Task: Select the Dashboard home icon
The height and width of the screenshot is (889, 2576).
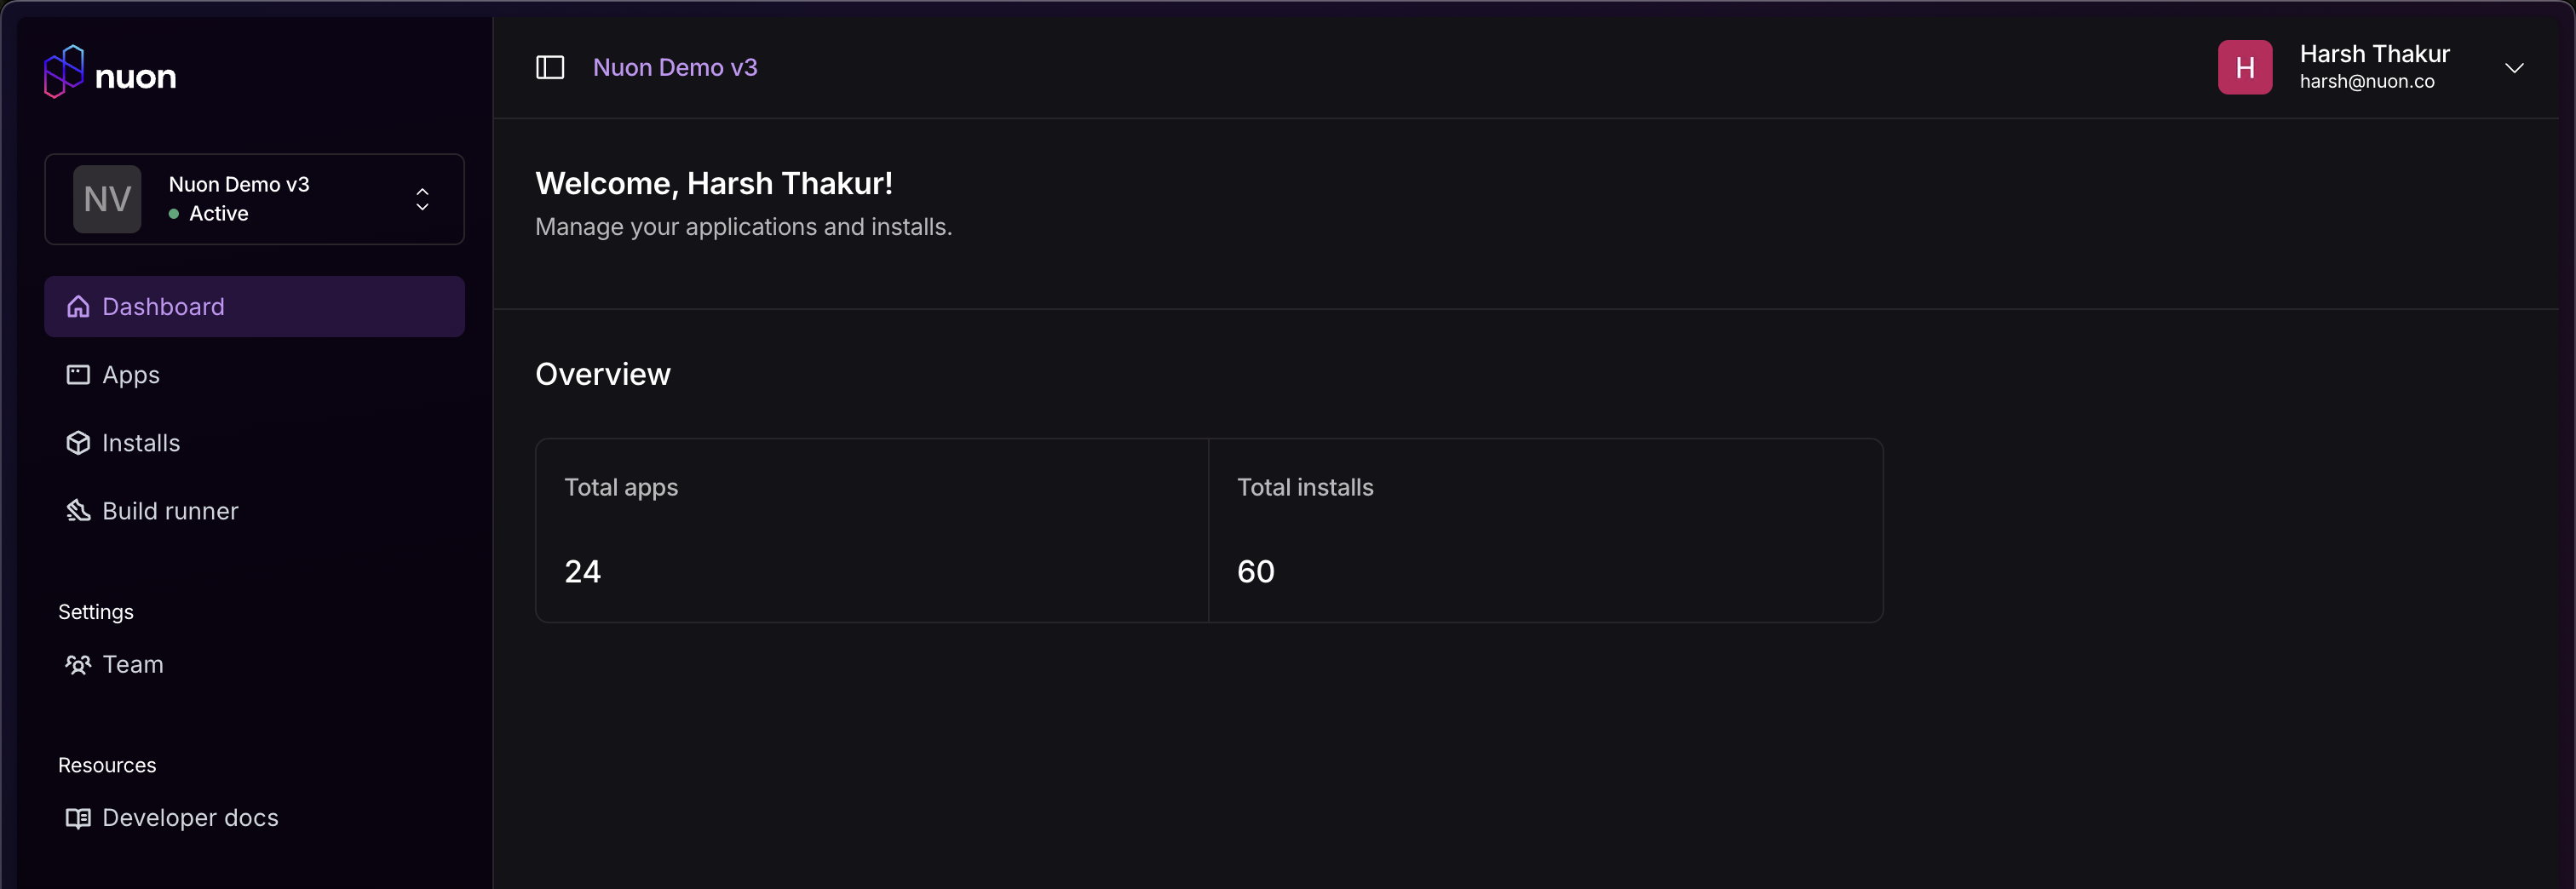Action: (78, 306)
